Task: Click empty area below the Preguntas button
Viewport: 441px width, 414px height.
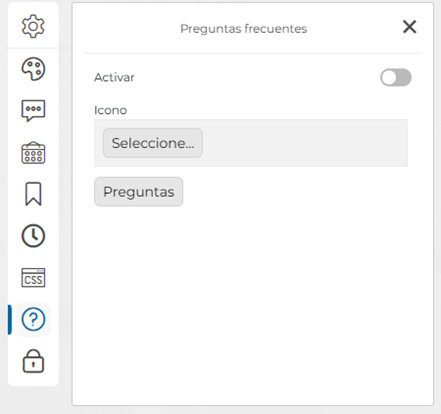Action: tap(253, 300)
